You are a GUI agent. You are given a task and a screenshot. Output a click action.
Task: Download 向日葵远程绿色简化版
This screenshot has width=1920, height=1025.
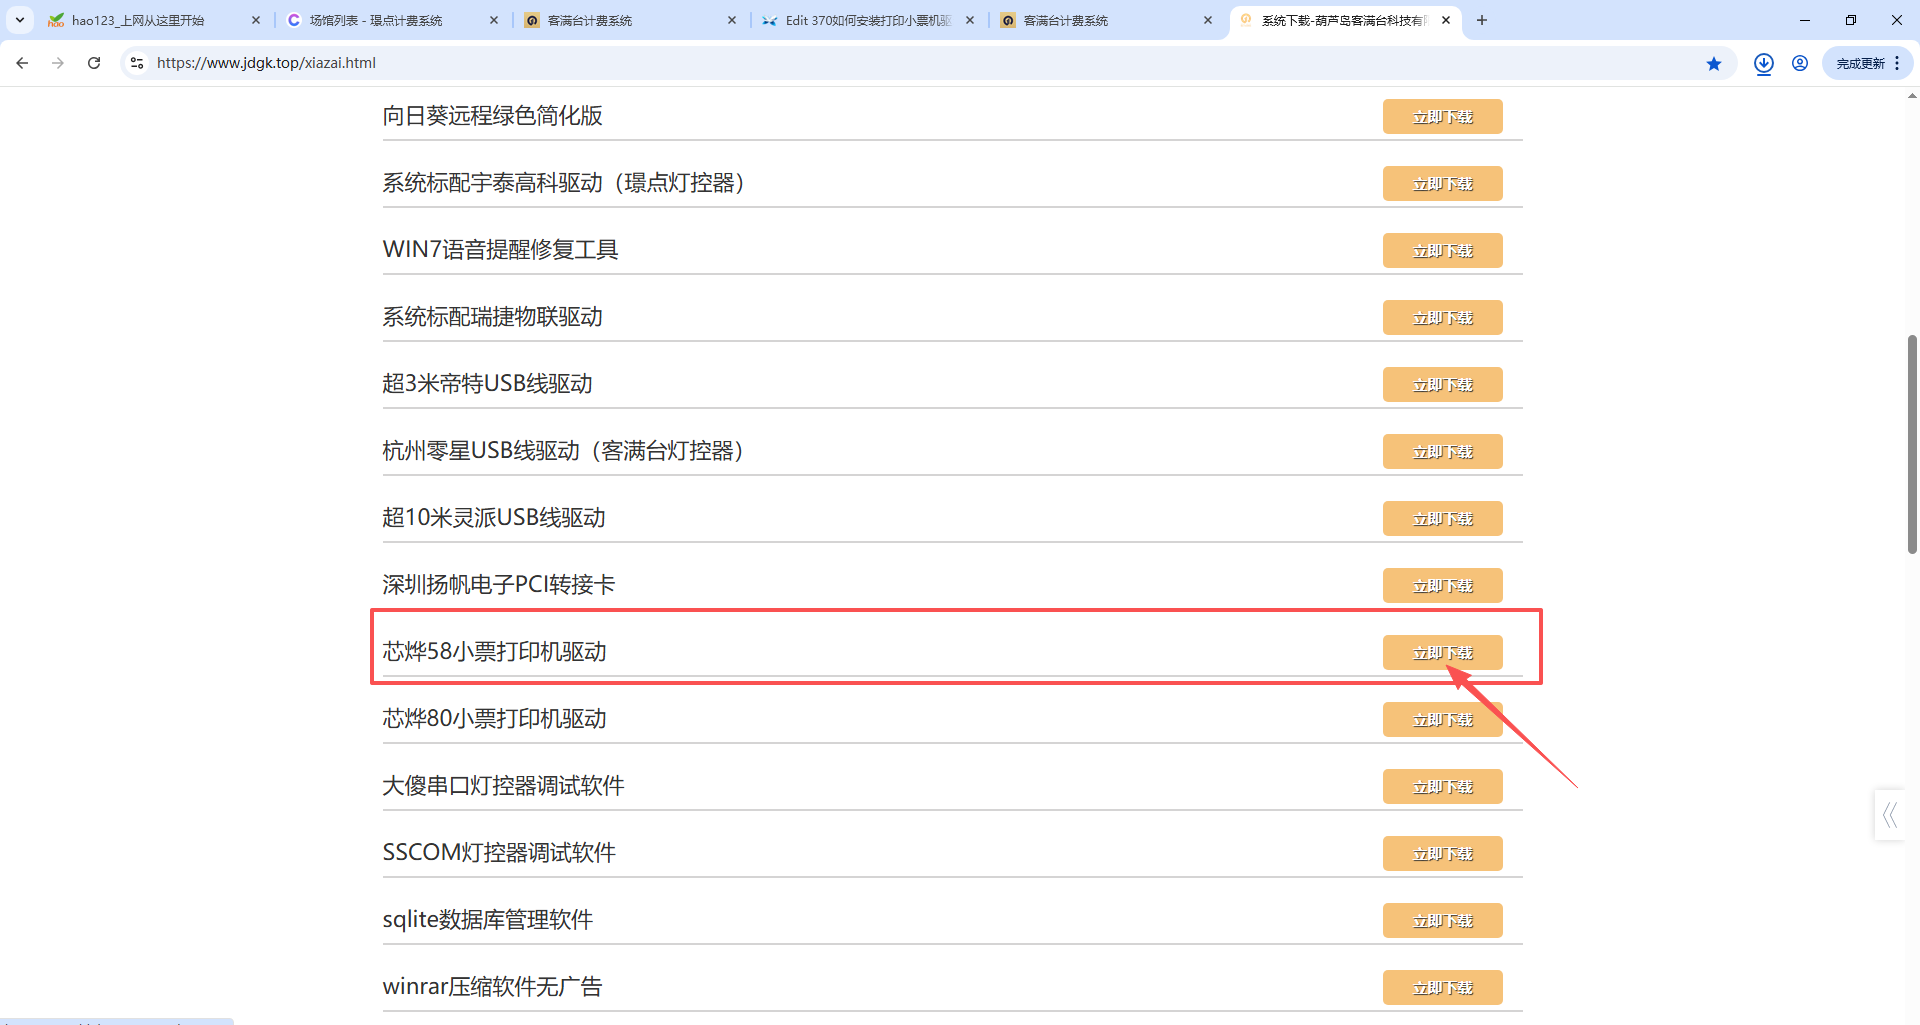[1442, 116]
